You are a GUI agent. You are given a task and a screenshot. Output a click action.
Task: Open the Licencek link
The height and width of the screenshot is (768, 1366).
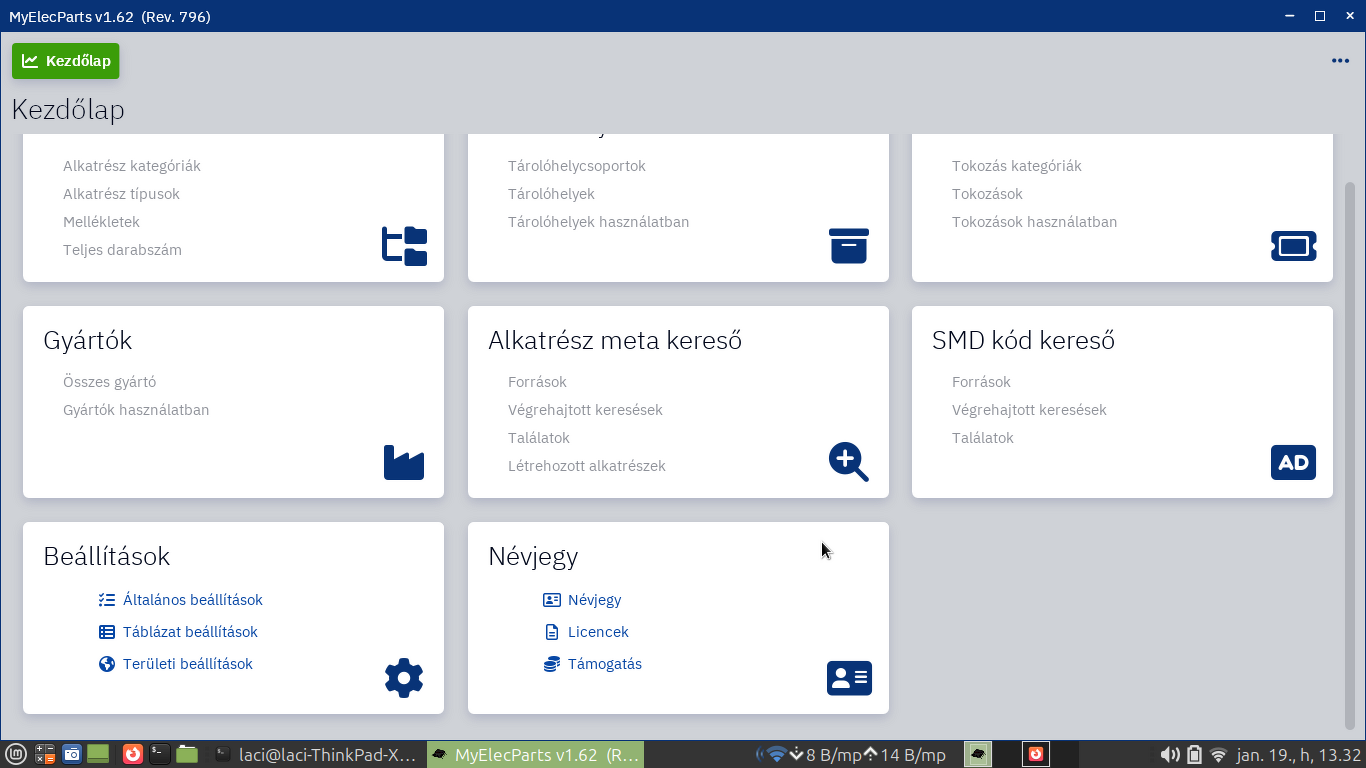point(598,632)
